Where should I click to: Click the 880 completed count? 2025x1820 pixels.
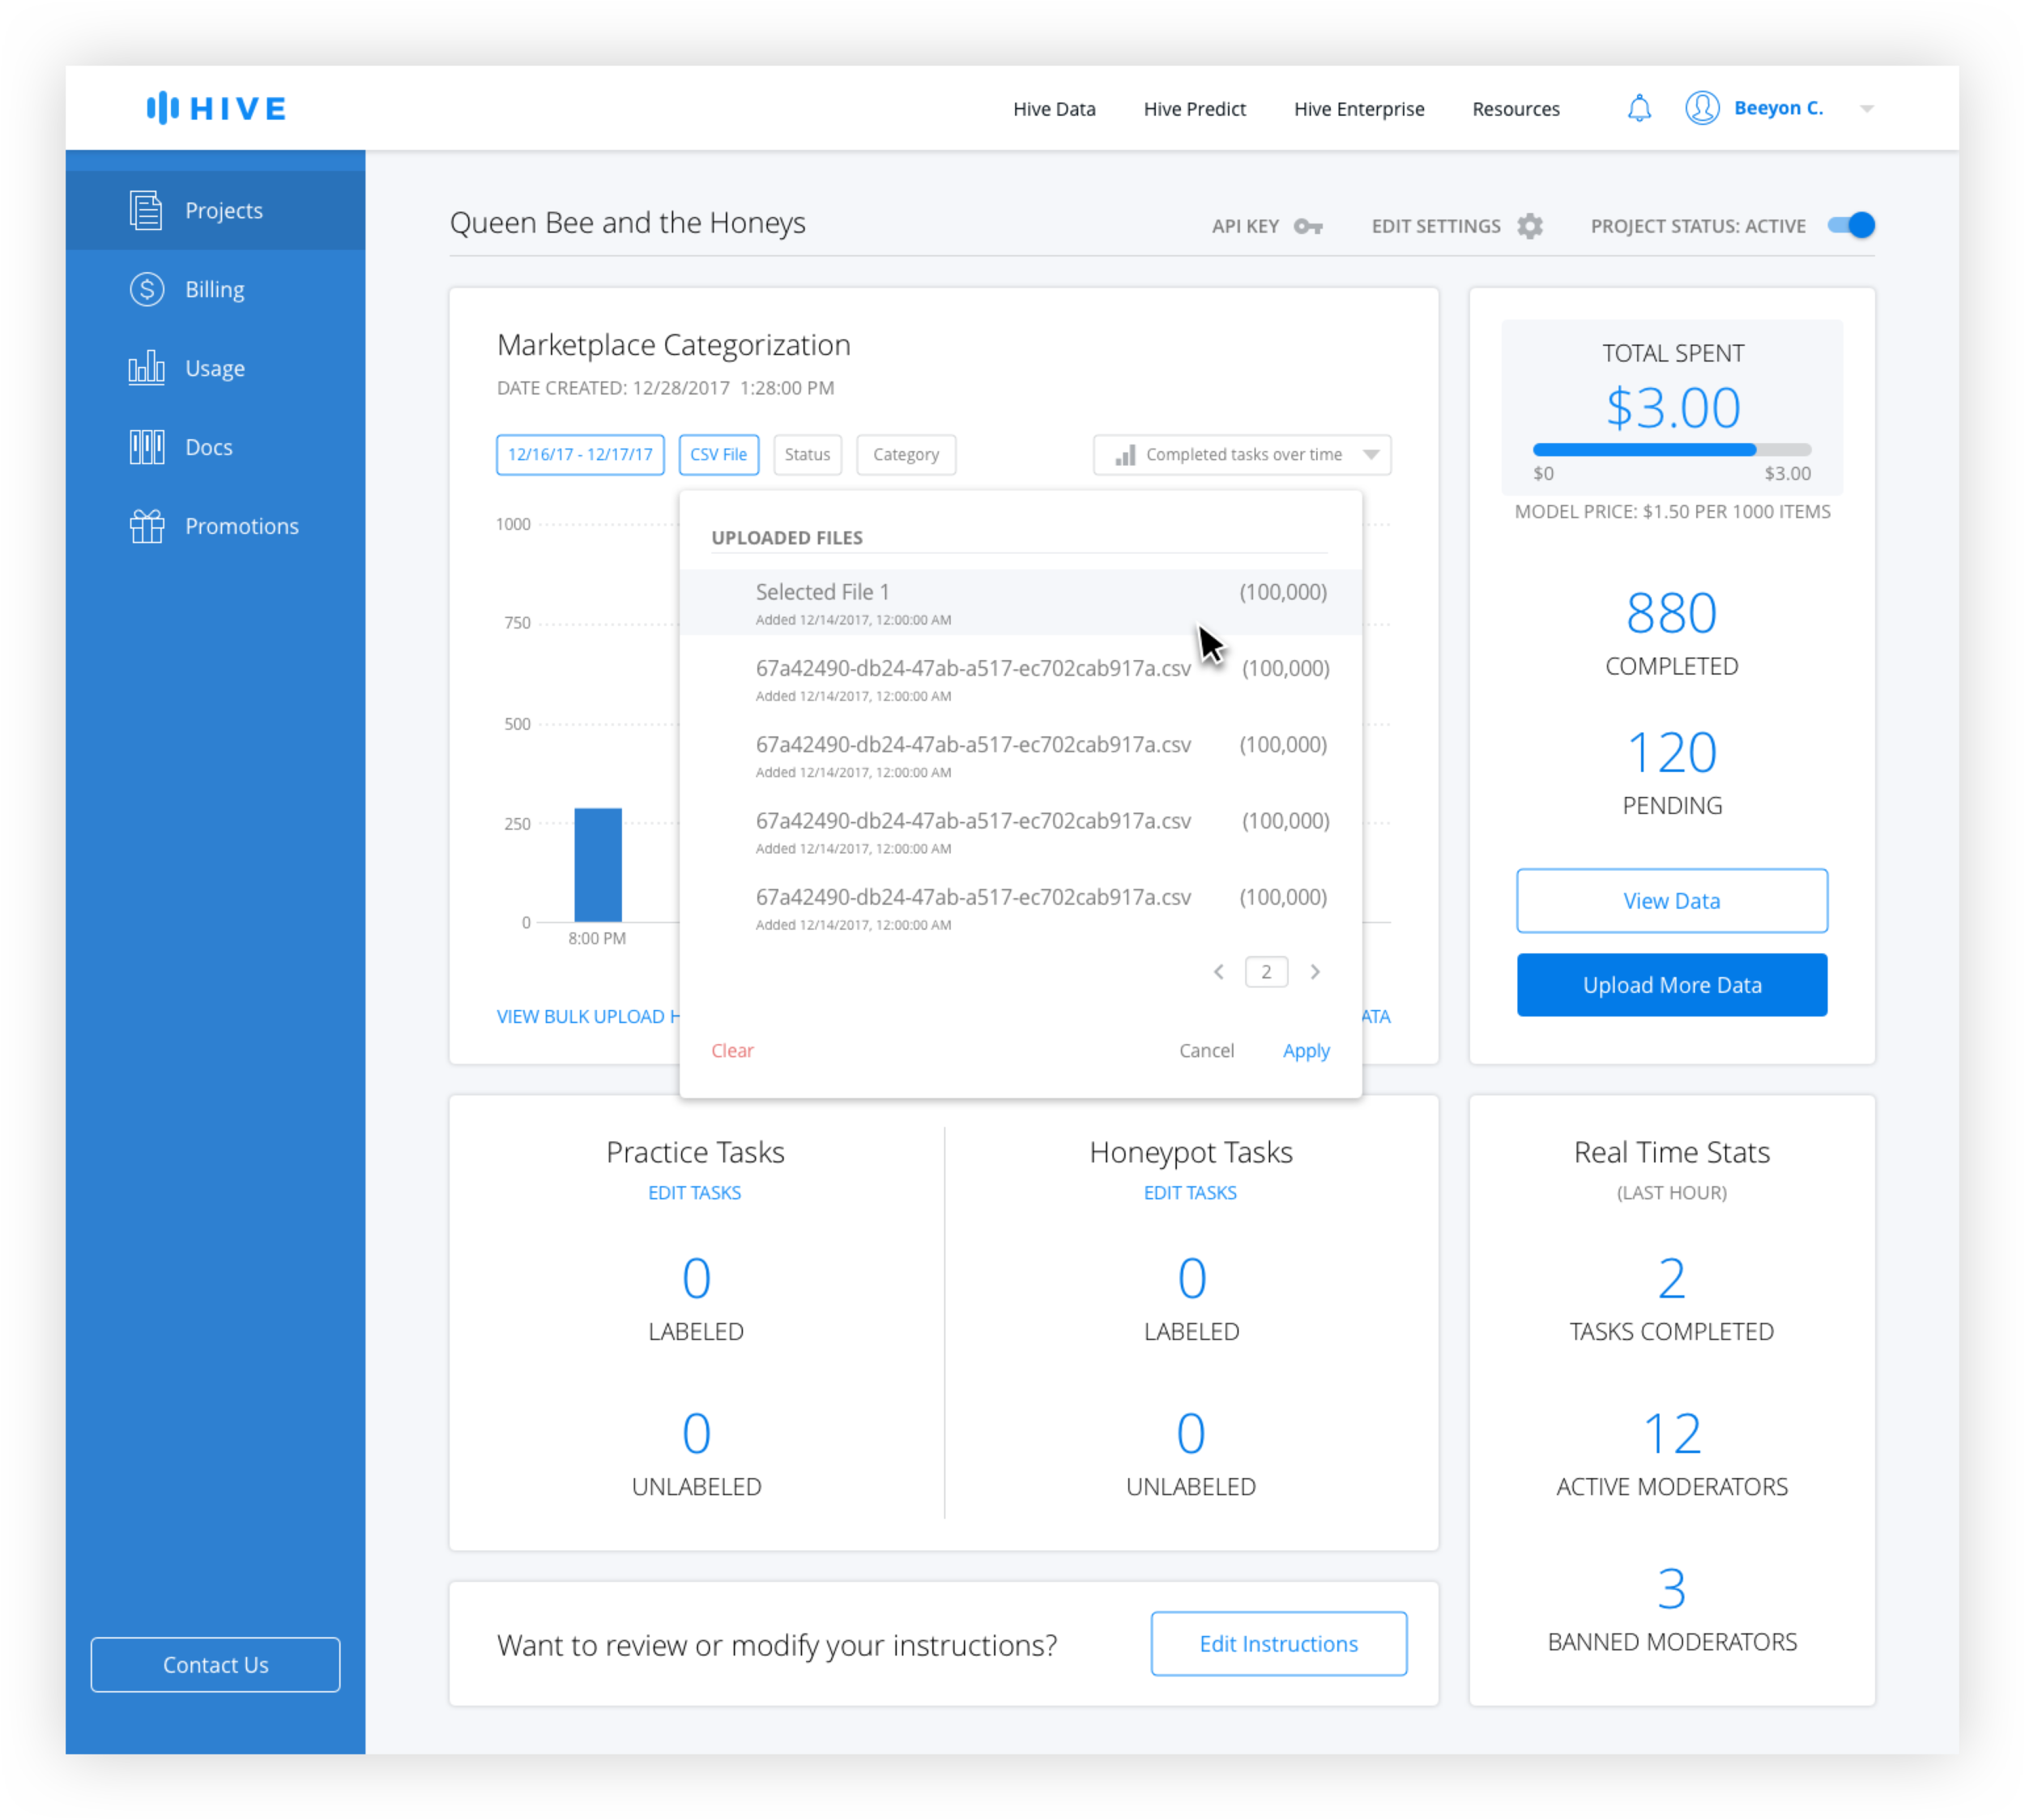[x=1671, y=613]
